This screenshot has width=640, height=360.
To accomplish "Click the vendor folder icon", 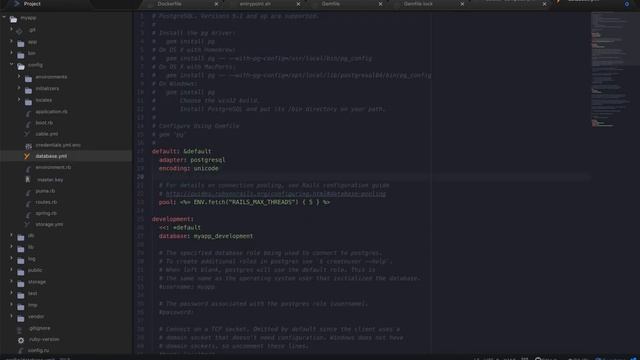I will click(x=21, y=318).
